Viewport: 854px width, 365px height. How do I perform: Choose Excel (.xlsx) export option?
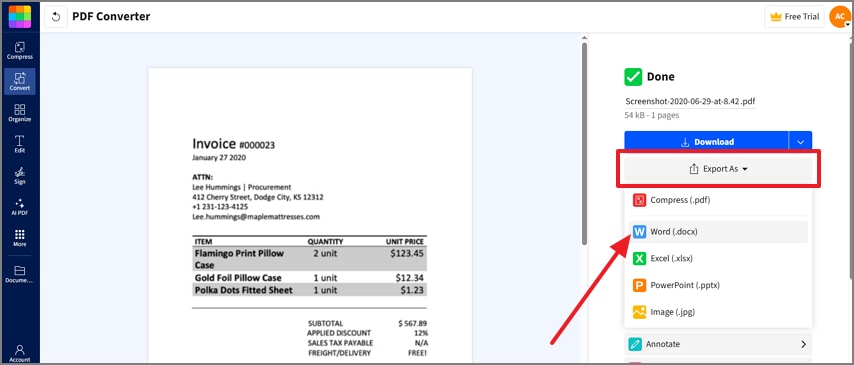tap(718, 258)
